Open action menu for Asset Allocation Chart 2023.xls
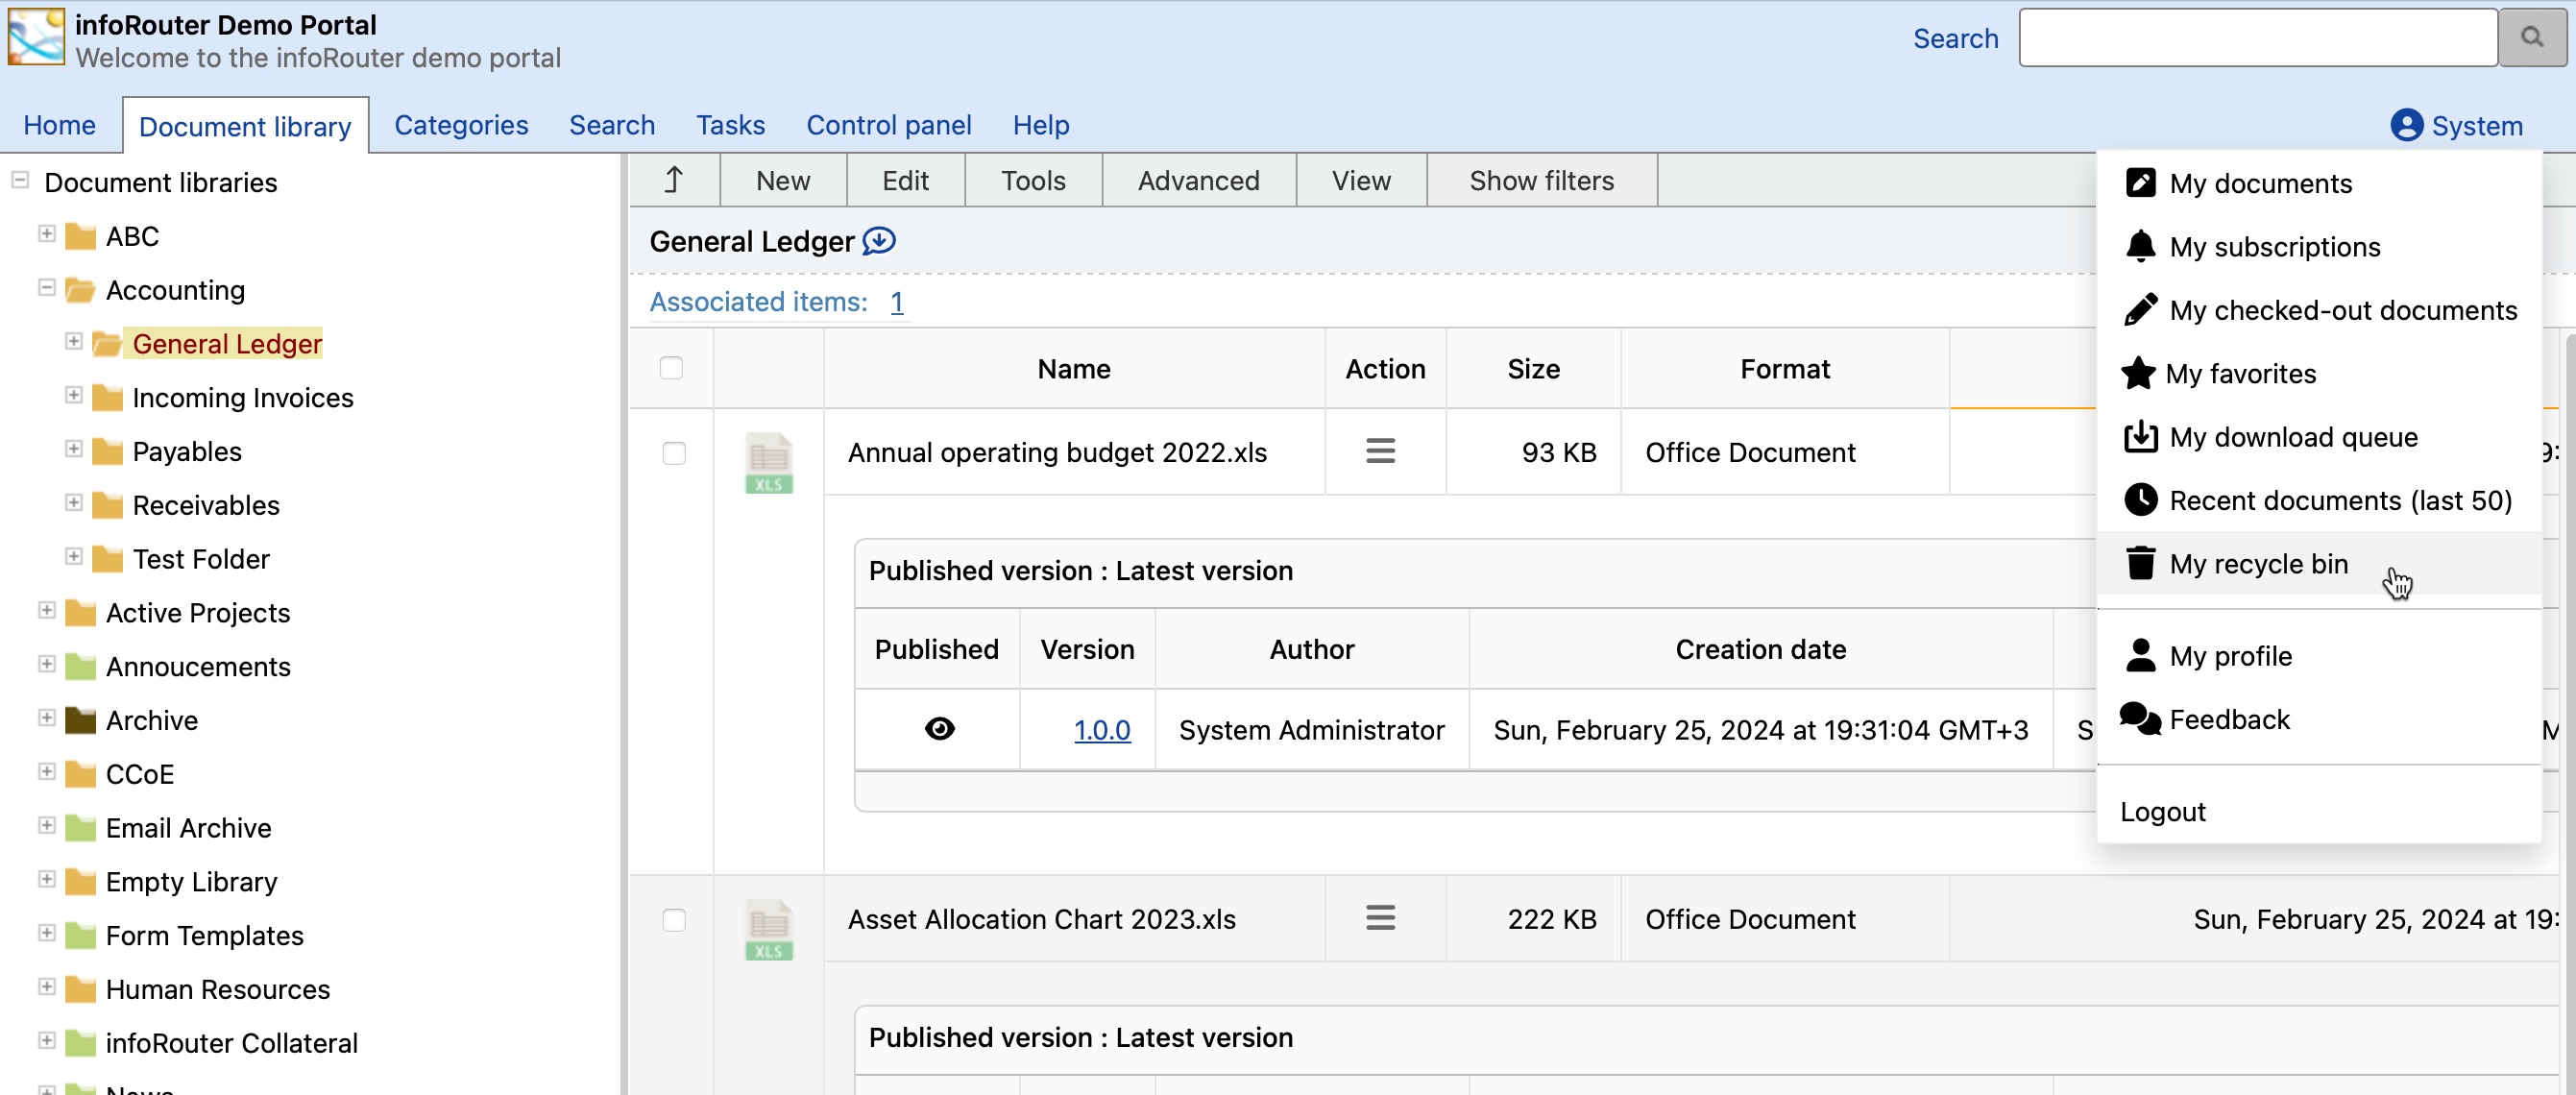2576x1095 pixels. click(1380, 918)
